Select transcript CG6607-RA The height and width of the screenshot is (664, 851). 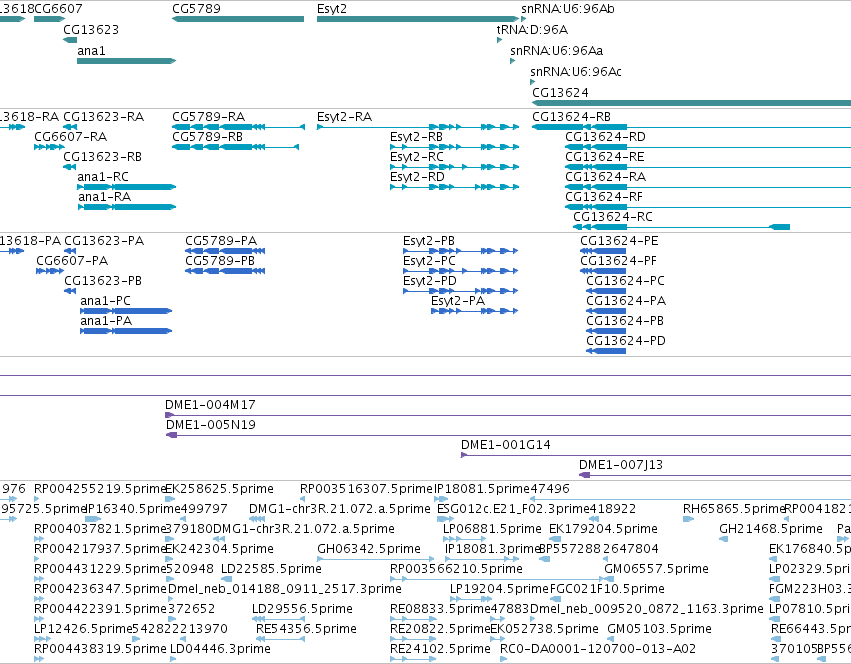pos(71,137)
